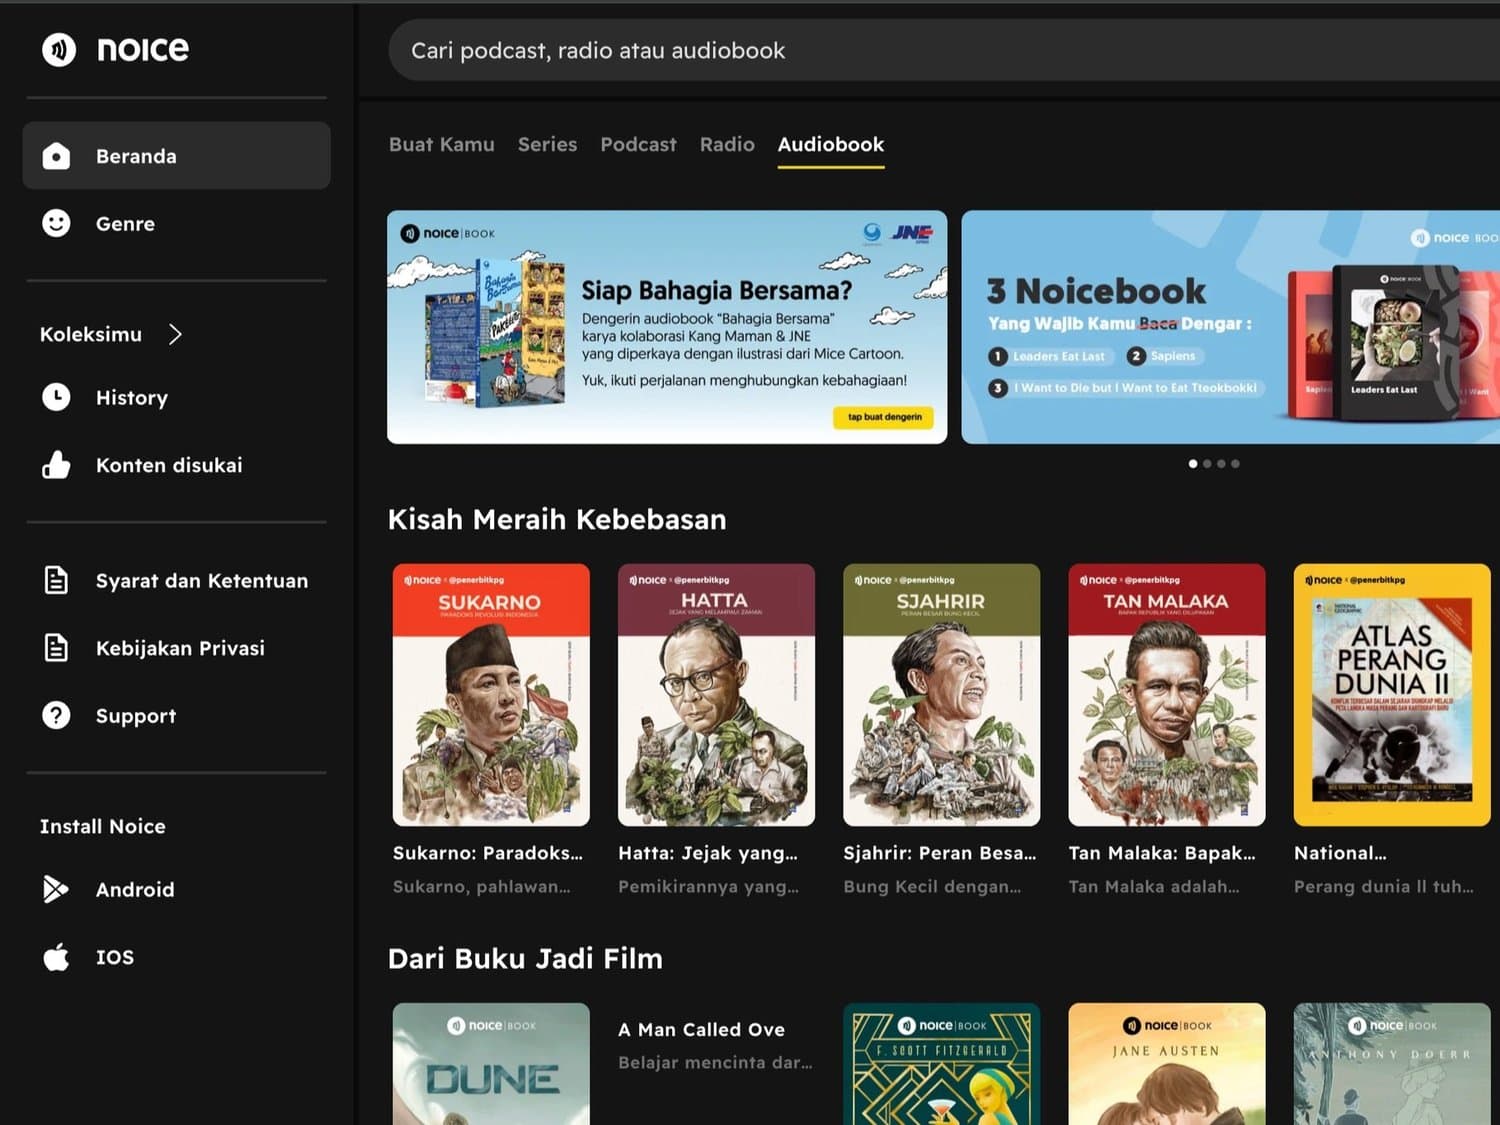Click the 'tap buat dengerin' yellow button
Viewport: 1500px width, 1125px height.
point(885,417)
